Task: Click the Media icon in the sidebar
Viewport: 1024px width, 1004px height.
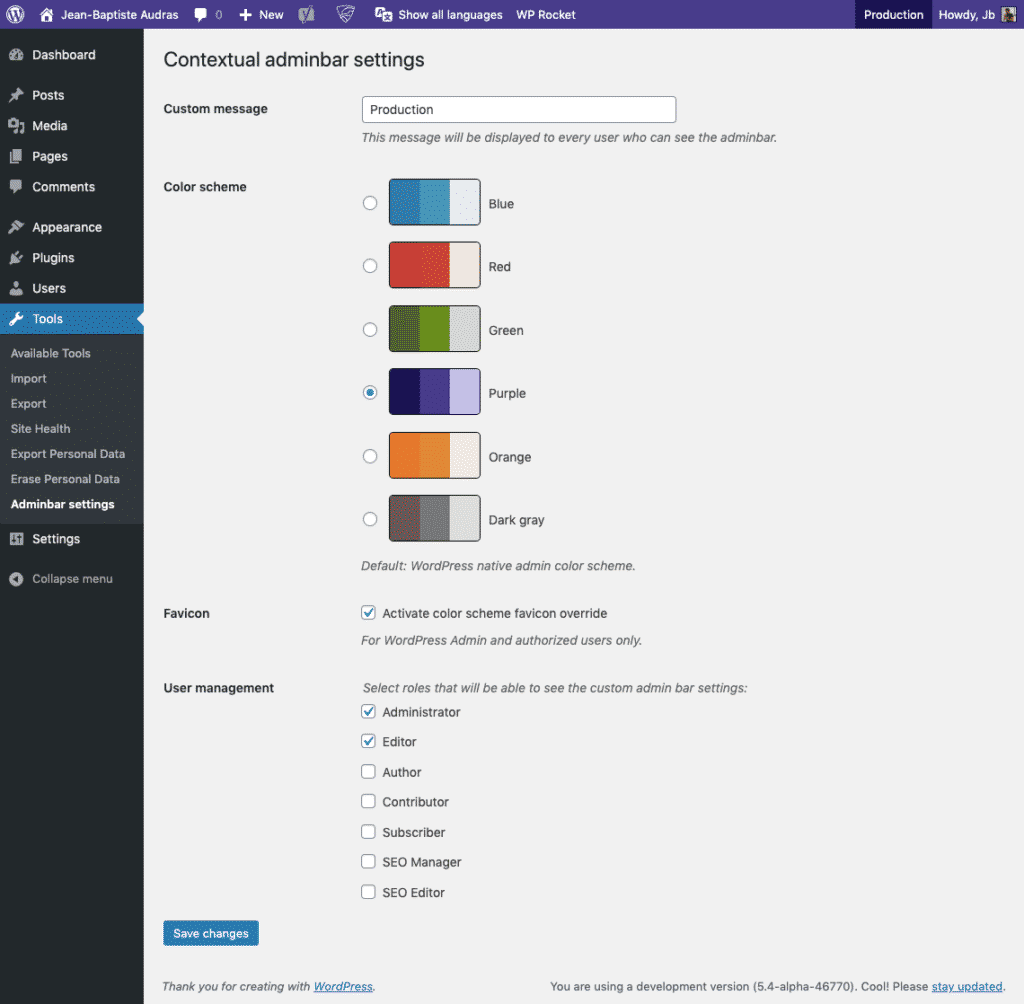Action: tap(16, 126)
